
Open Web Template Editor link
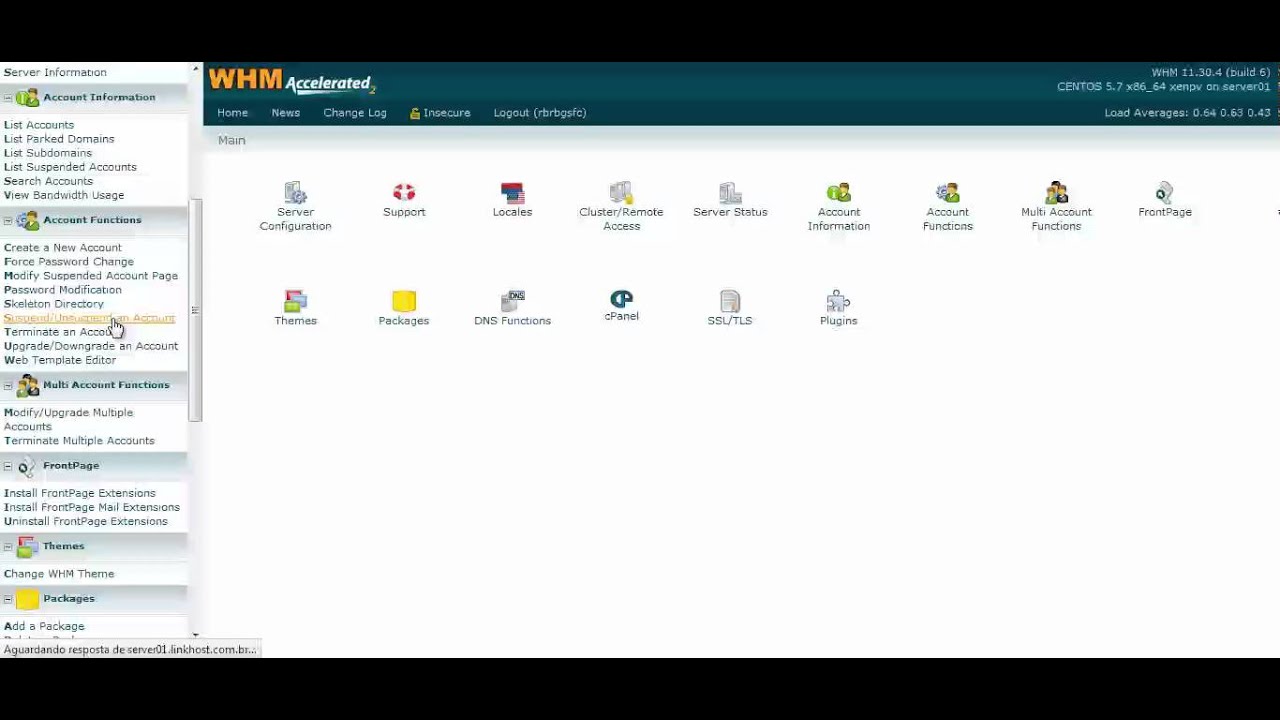[x=60, y=360]
